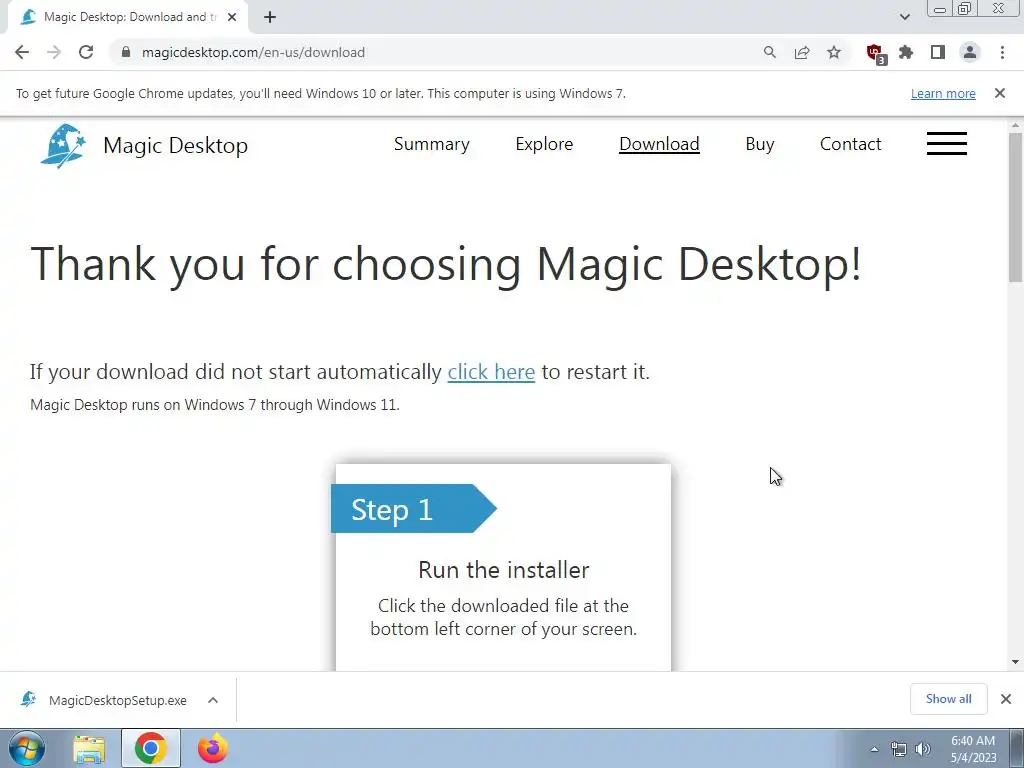Open the uBlock shield extension
Viewport: 1024px width, 768px height.
(x=875, y=54)
